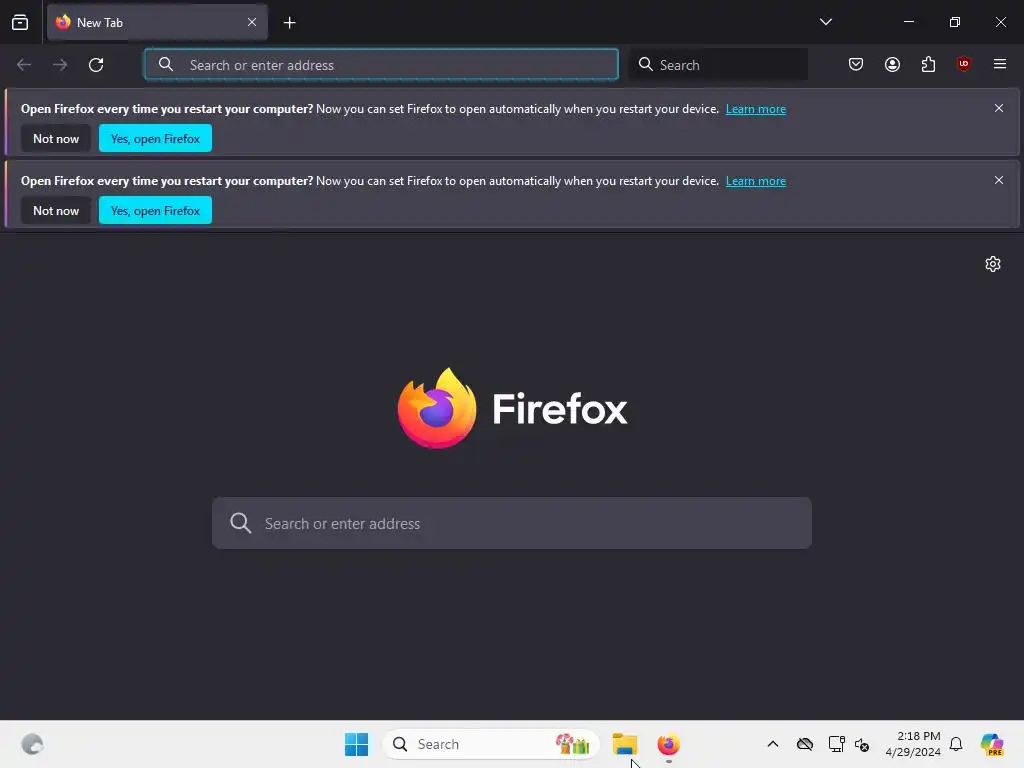Open the Firefox account icon
Viewport: 1024px width, 768px height.
coord(892,64)
